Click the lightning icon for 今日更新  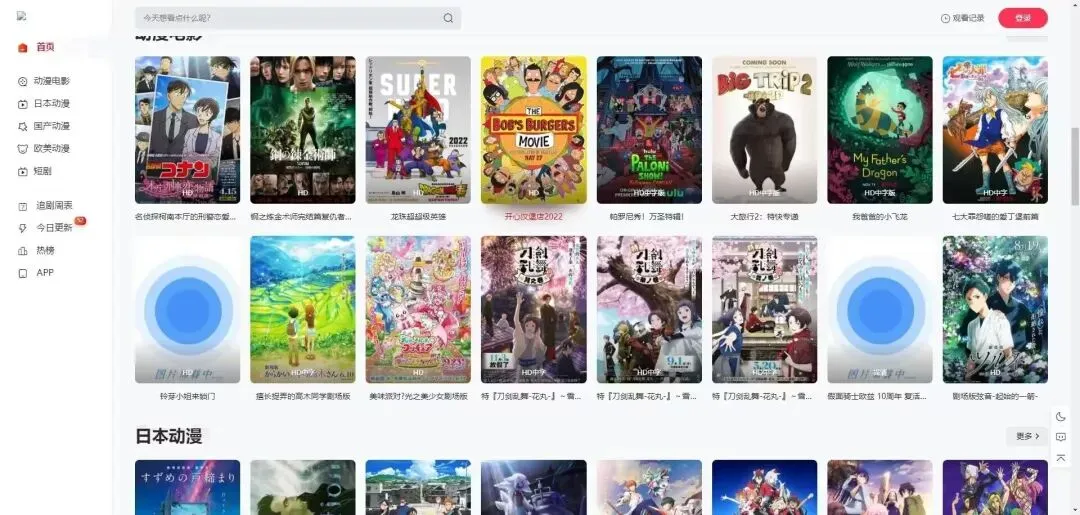tap(23, 228)
